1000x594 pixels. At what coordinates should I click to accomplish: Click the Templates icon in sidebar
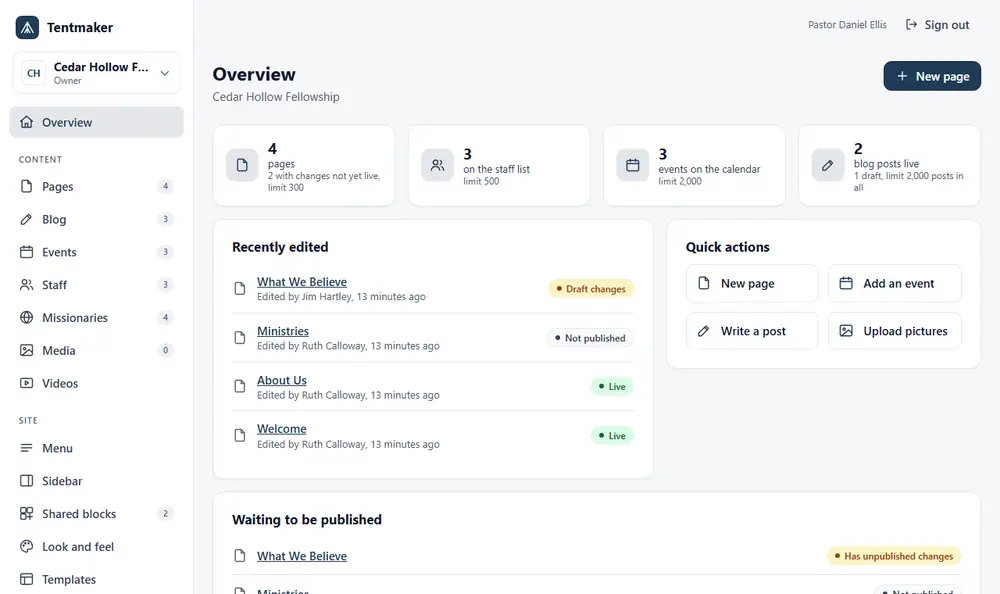(x=26, y=579)
